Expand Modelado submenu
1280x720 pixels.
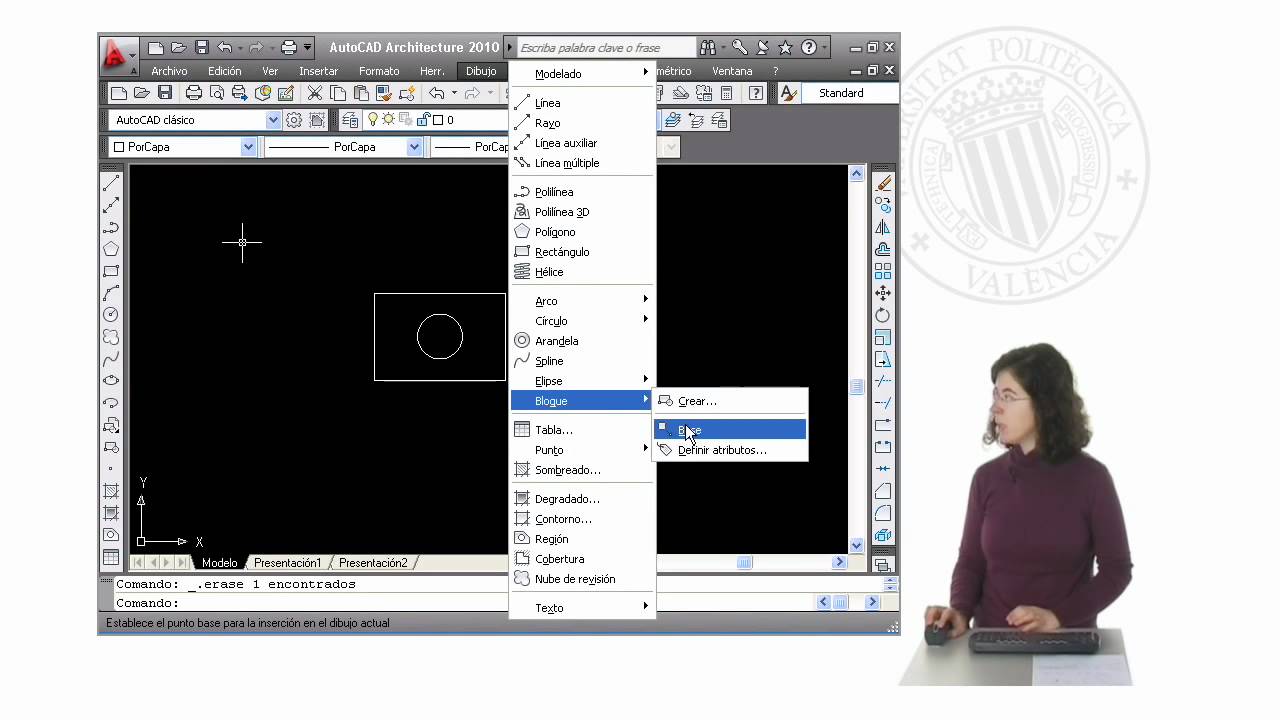(582, 74)
